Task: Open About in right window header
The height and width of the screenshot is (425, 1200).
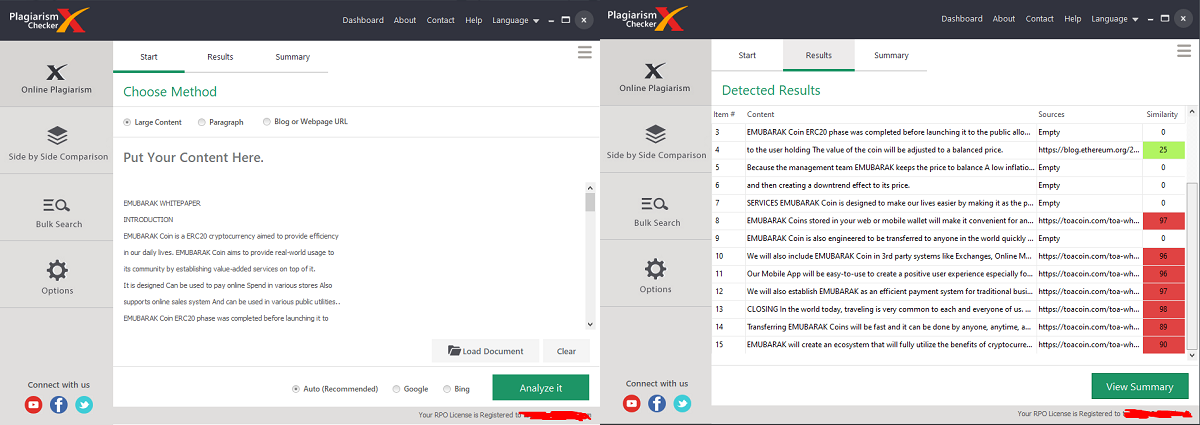Action: (x=1004, y=19)
